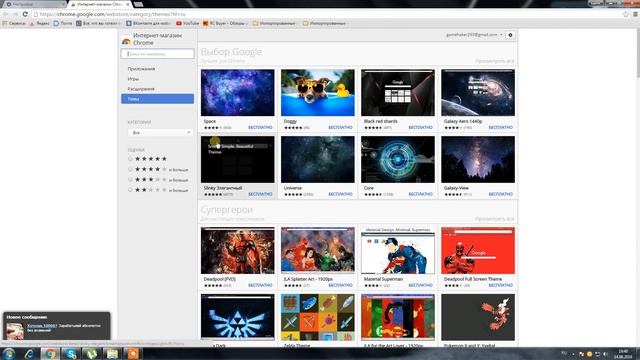This screenshot has height=360, width=640.
Task: Filter by four stars and above
Action: click(130, 169)
